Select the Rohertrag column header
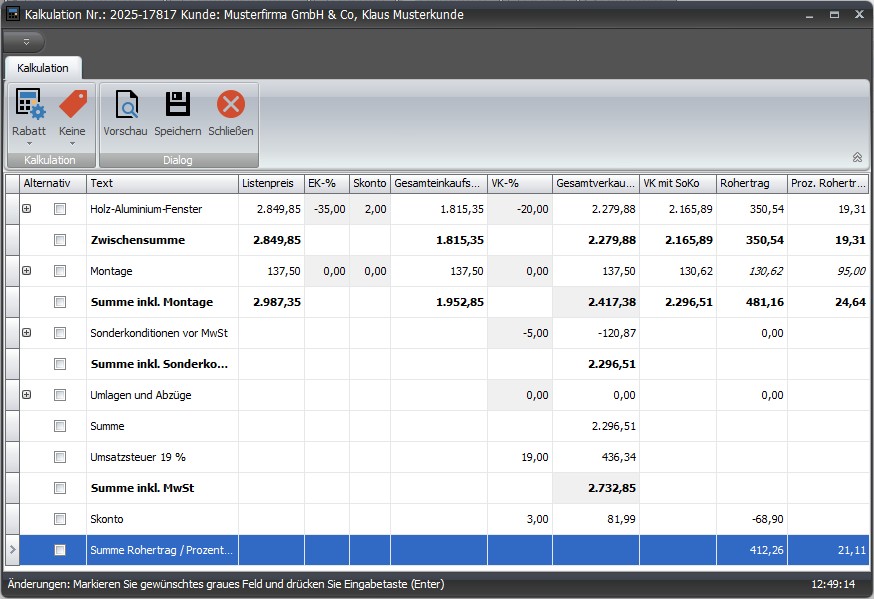This screenshot has width=874, height=599. point(751,184)
